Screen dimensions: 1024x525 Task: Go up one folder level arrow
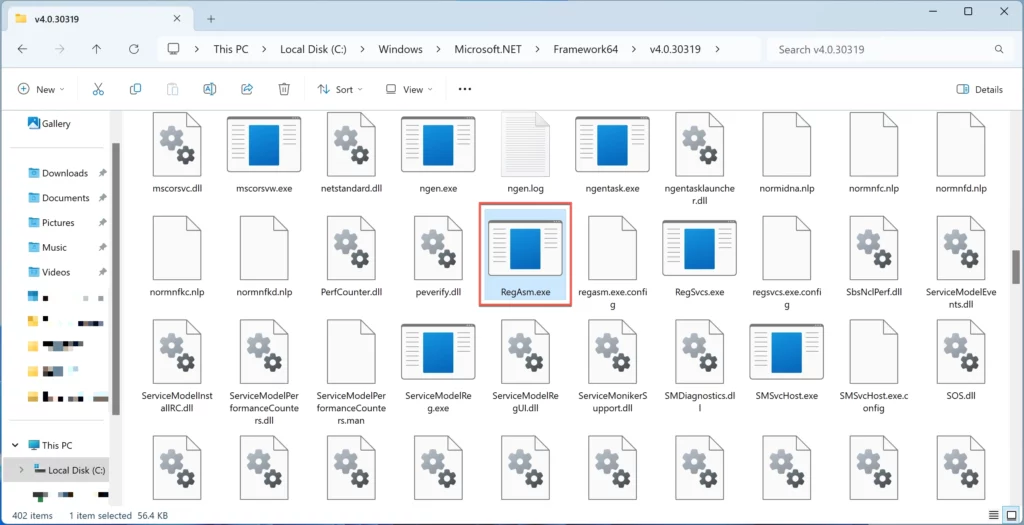pos(96,49)
